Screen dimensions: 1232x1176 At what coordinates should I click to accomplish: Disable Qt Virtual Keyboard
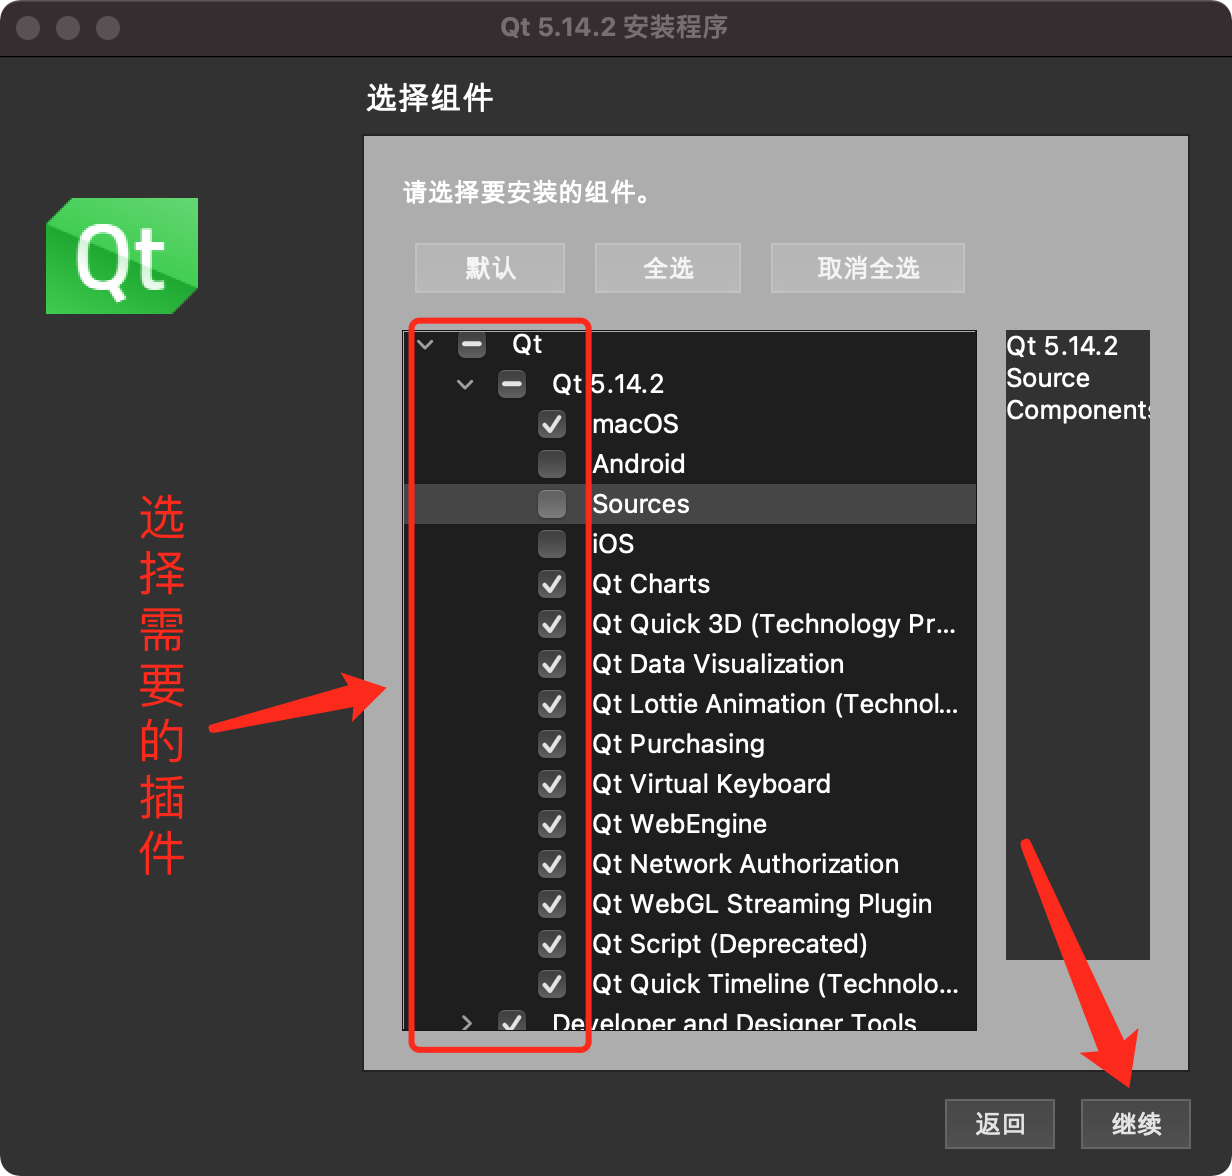point(552,784)
